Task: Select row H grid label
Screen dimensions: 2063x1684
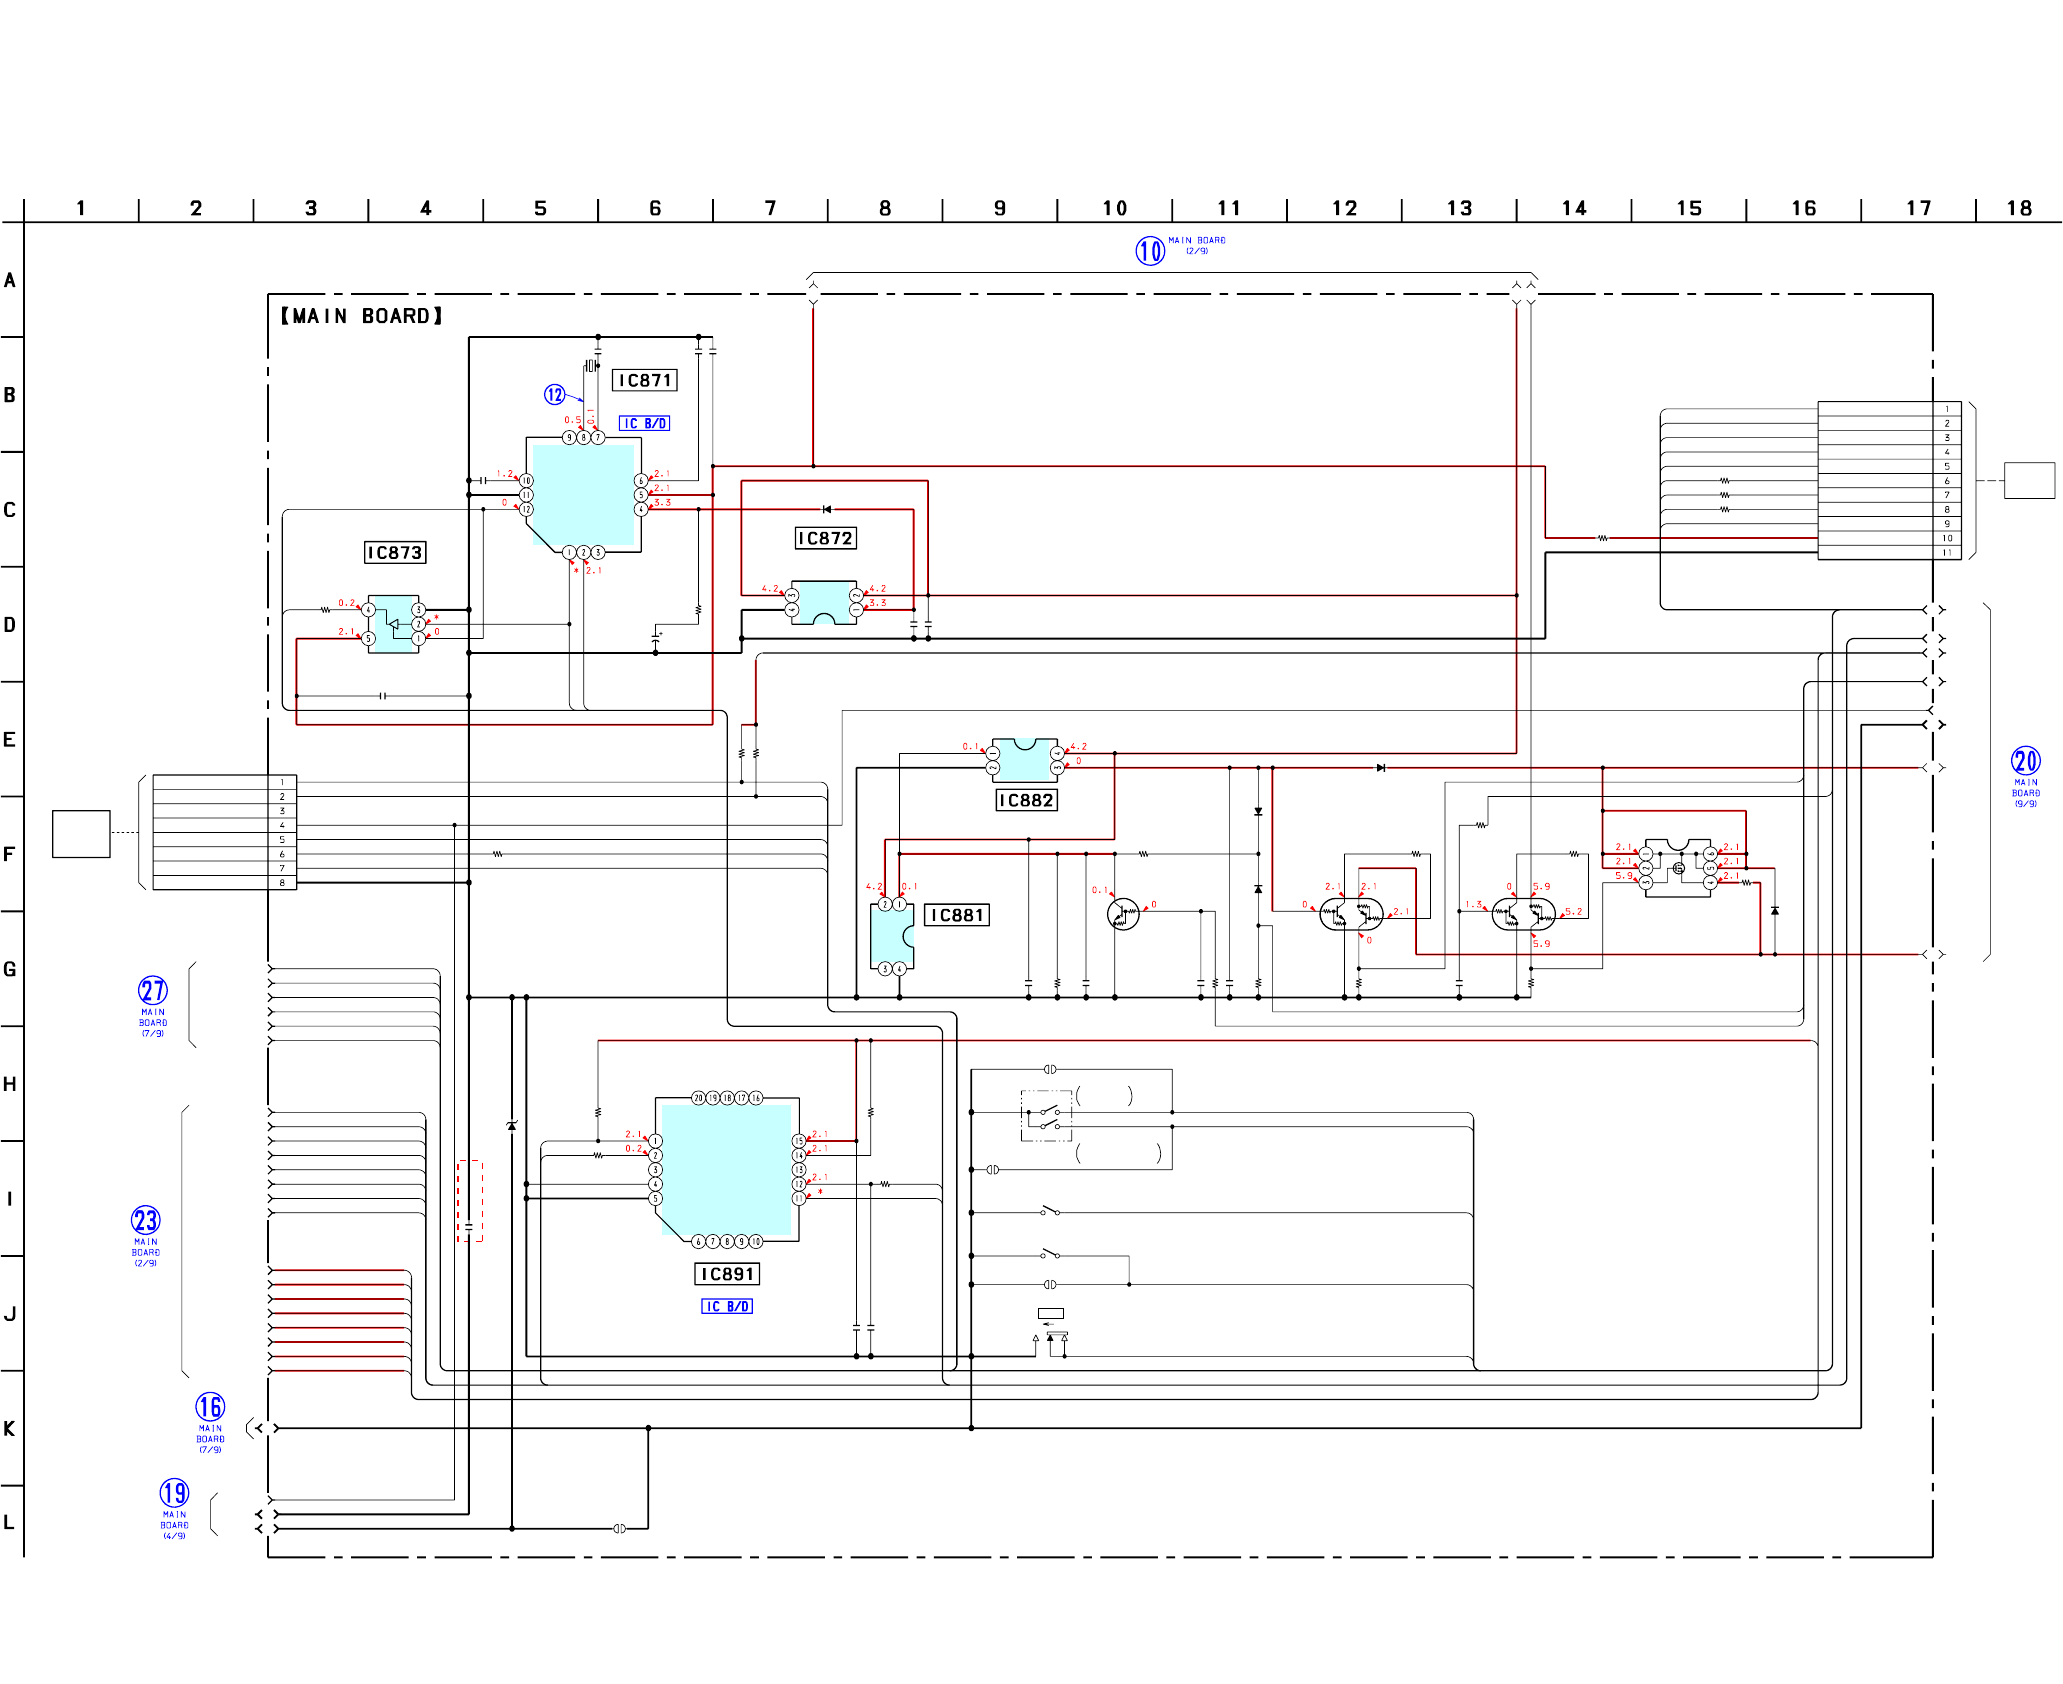Action: click(x=10, y=1084)
